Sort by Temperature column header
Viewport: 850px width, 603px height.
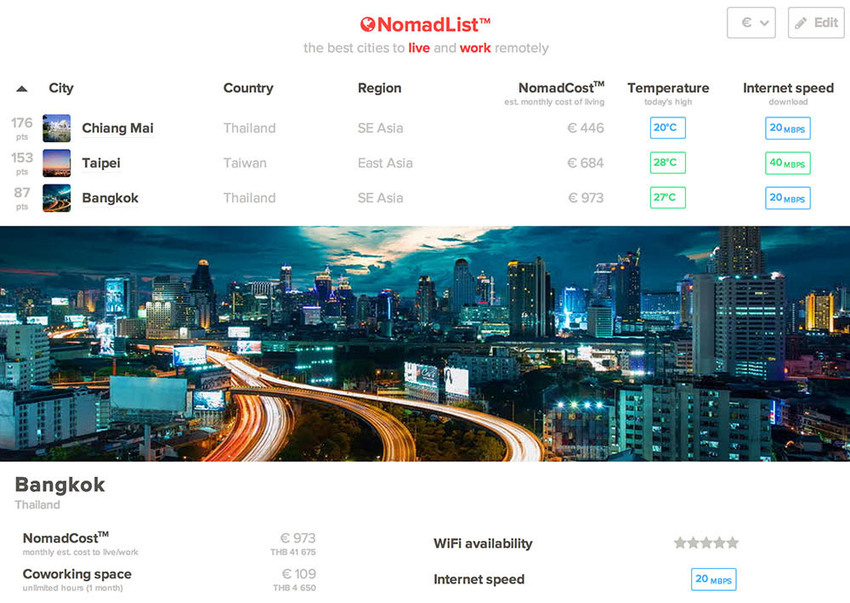coord(668,88)
